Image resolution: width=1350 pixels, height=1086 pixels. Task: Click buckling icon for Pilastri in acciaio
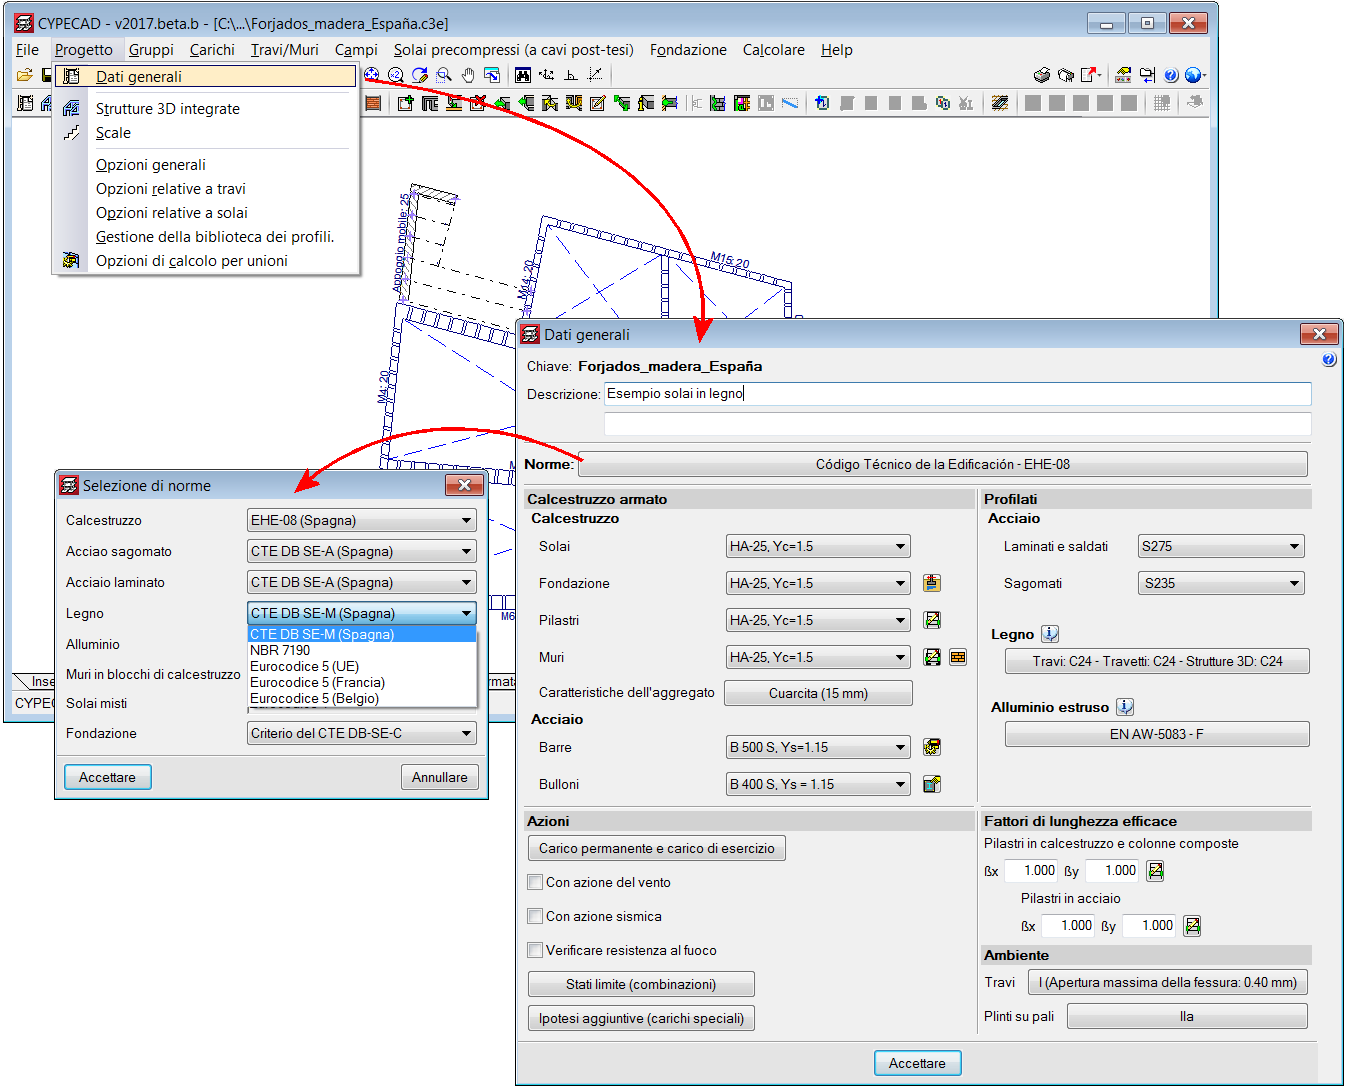[x=1192, y=926]
